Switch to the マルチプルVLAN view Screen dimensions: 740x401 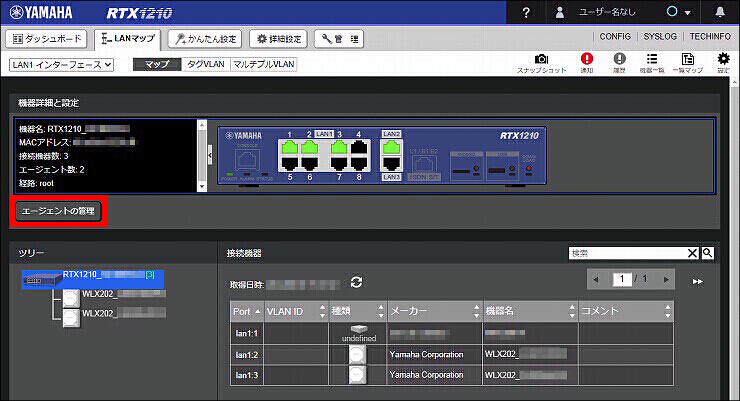point(263,64)
